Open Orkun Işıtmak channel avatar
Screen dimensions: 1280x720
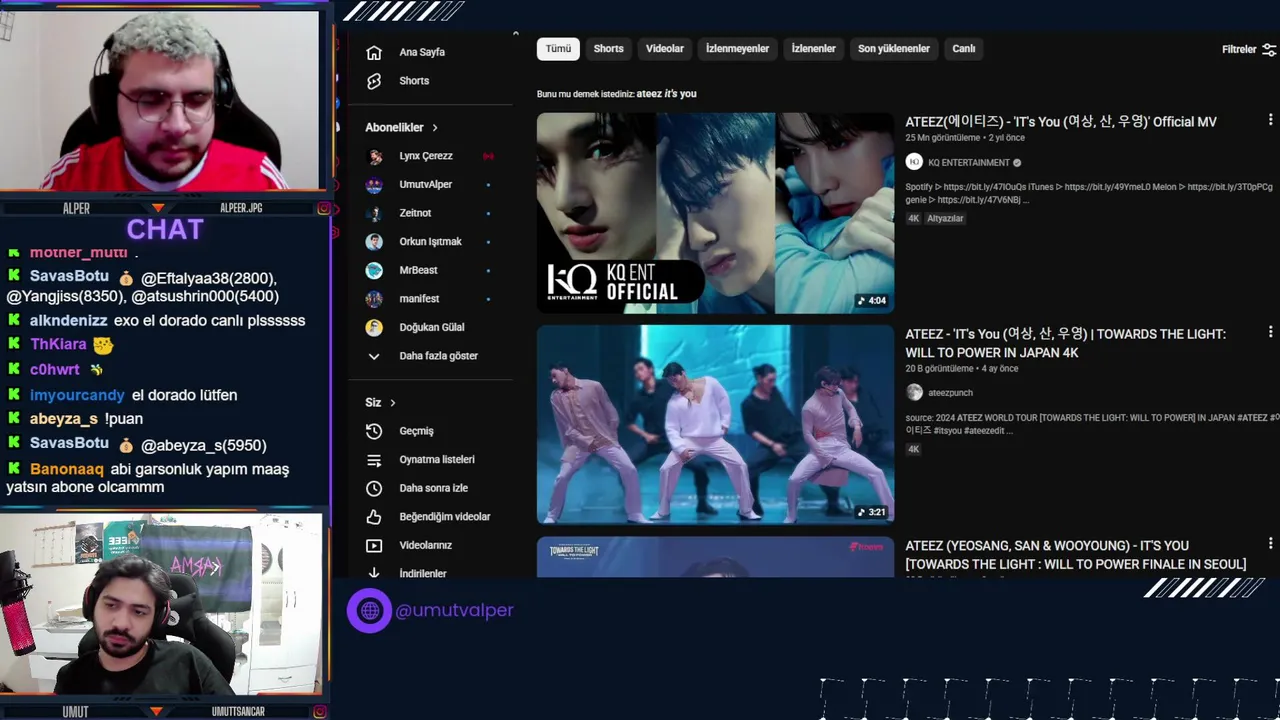pyautogui.click(x=374, y=242)
